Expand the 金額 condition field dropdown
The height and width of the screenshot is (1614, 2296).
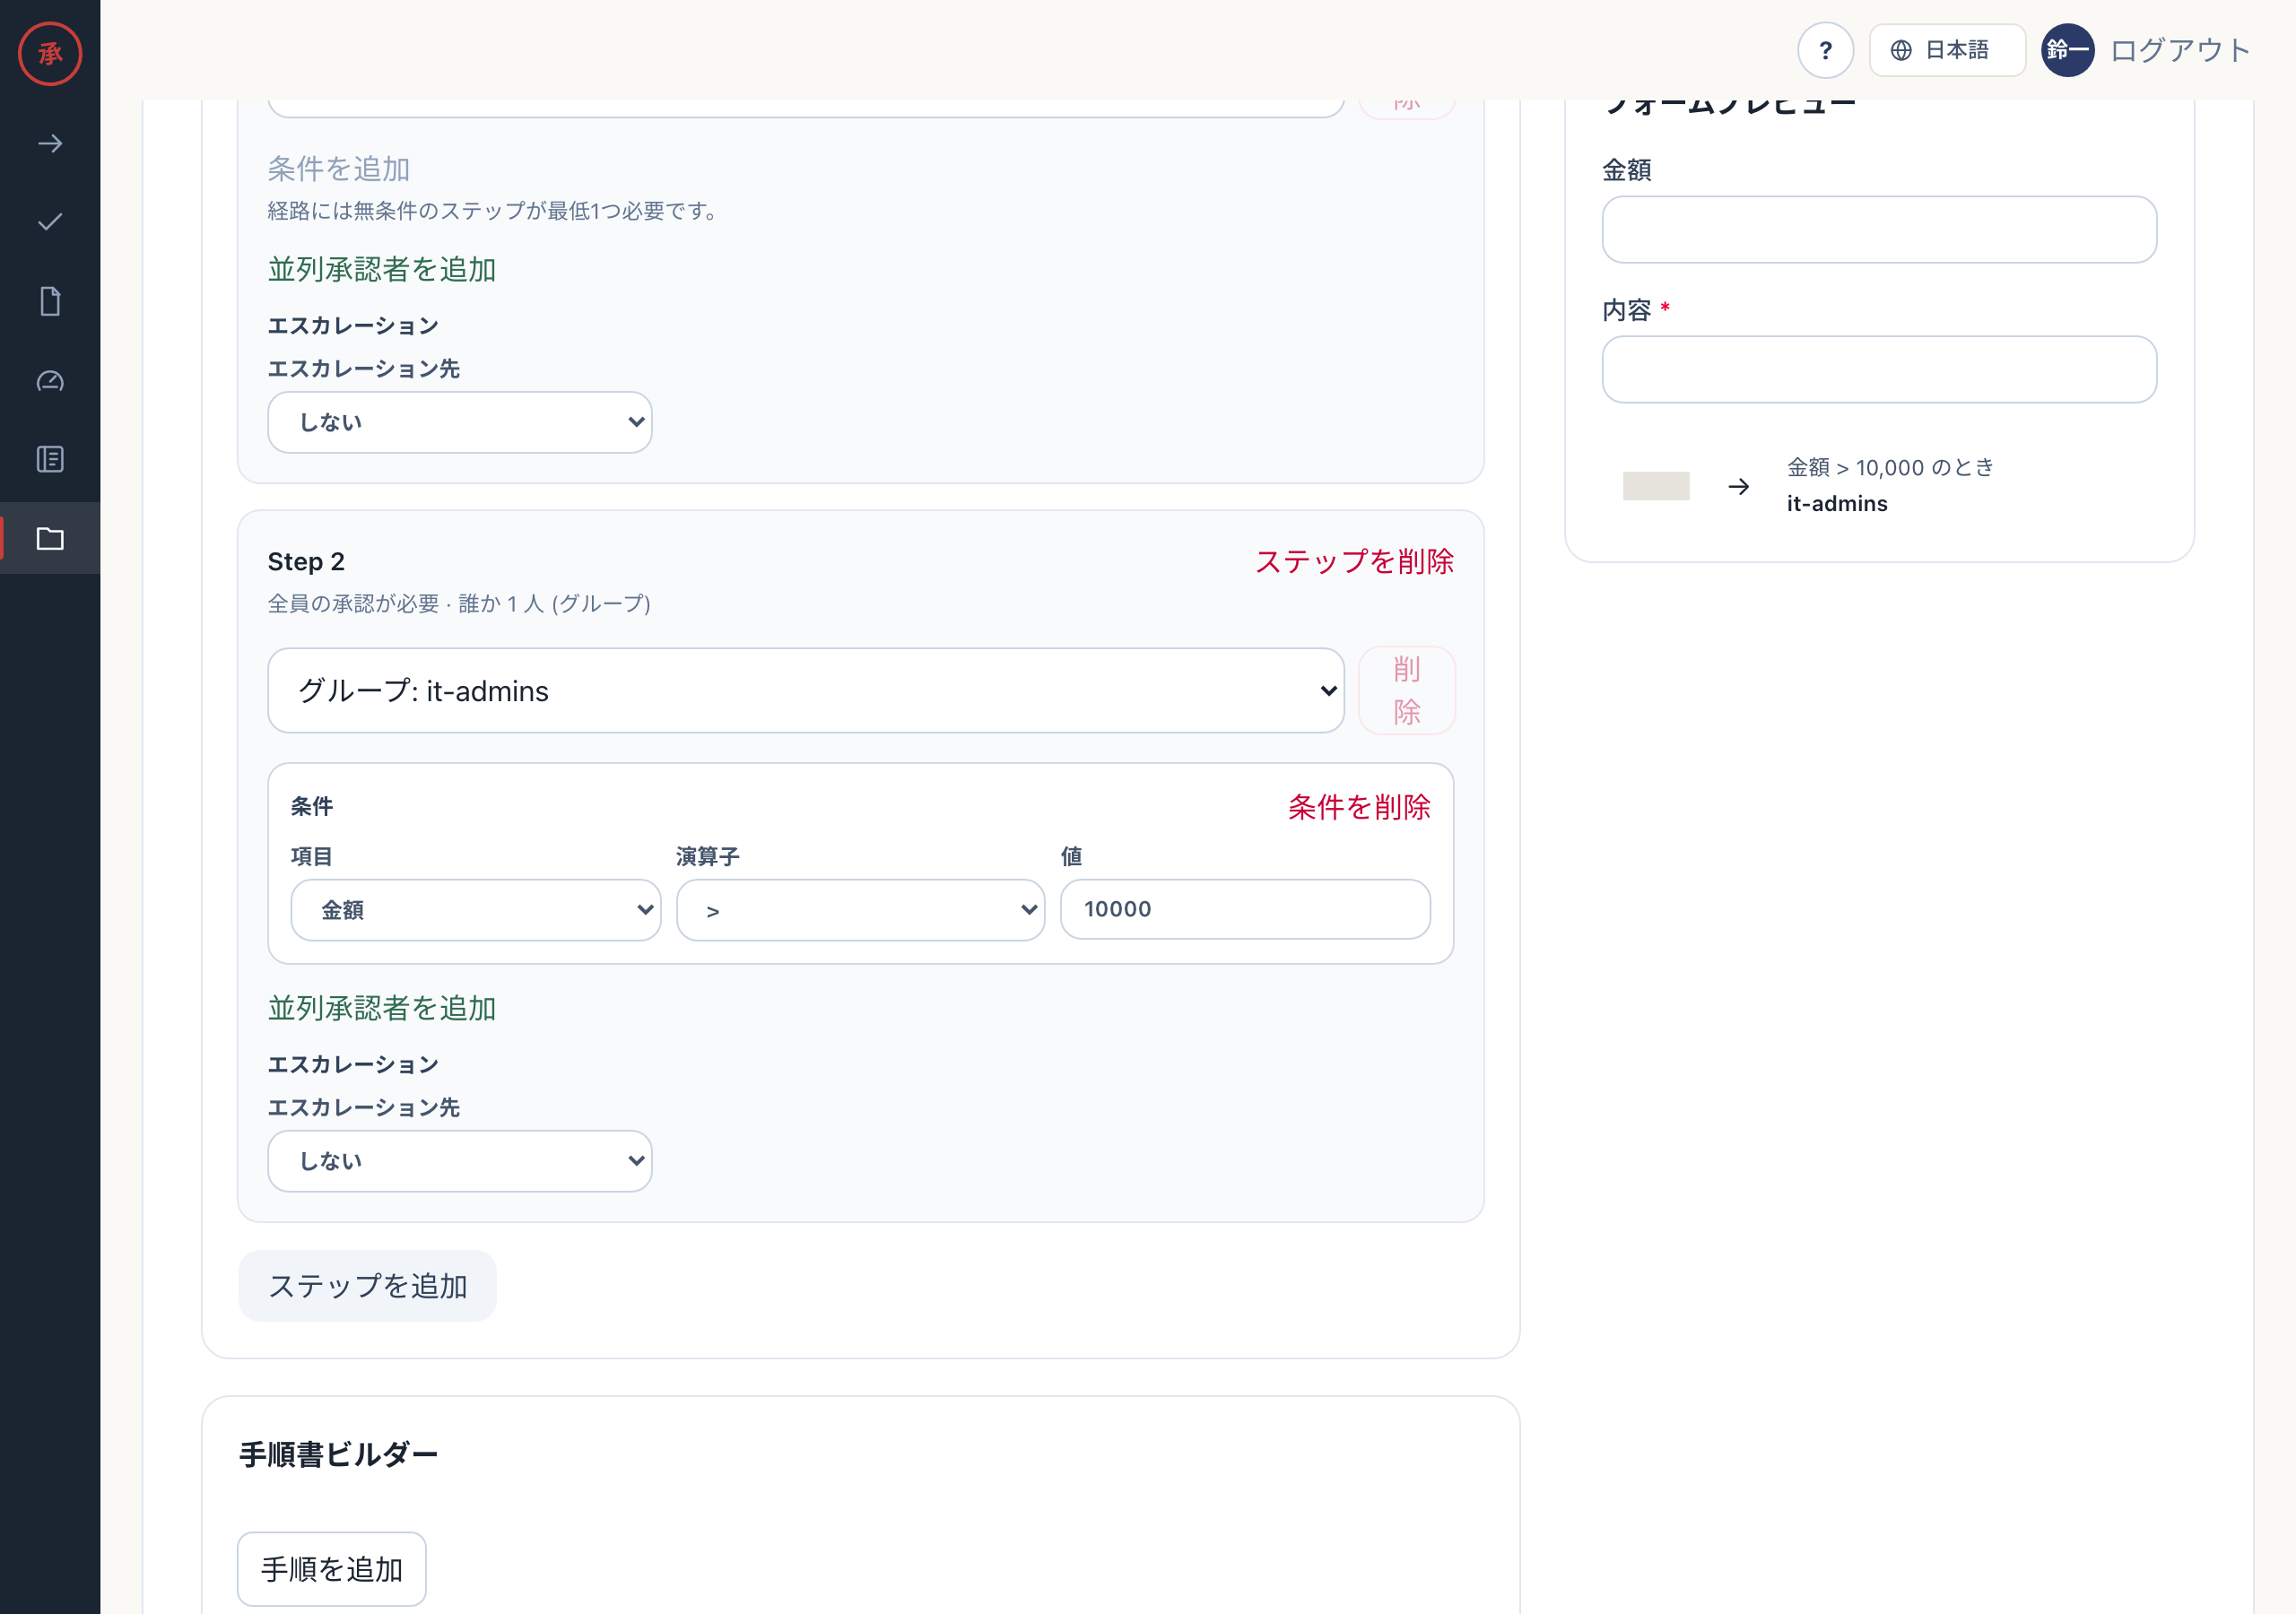(476, 910)
